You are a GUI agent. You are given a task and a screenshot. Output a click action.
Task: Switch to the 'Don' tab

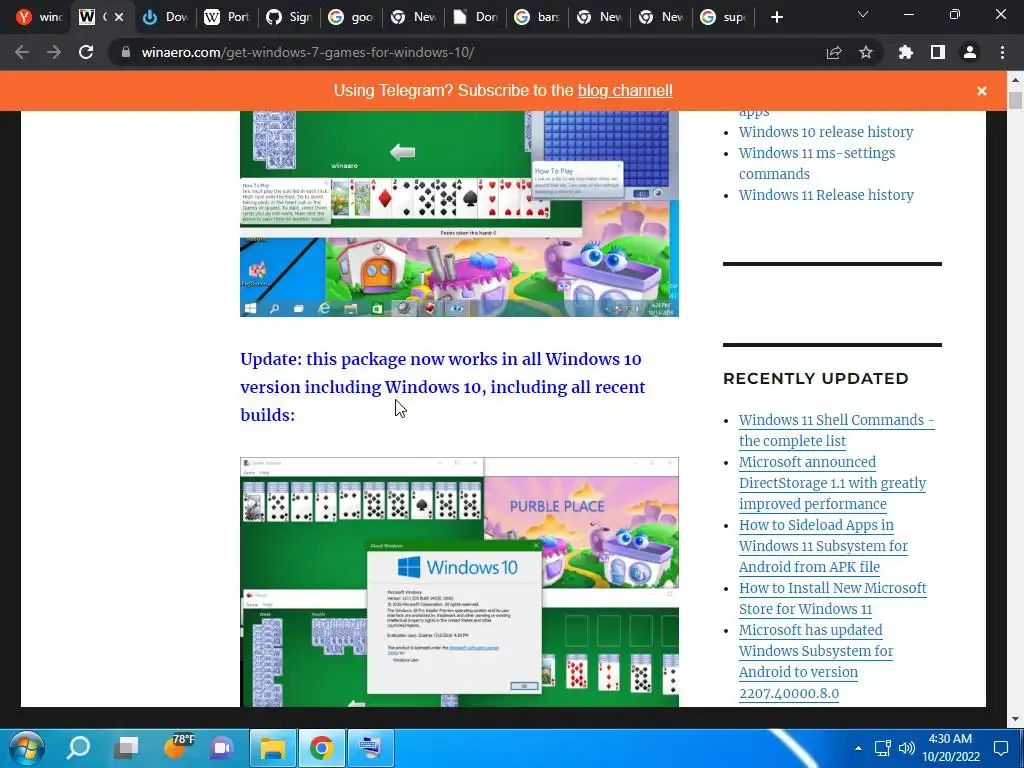[475, 17]
